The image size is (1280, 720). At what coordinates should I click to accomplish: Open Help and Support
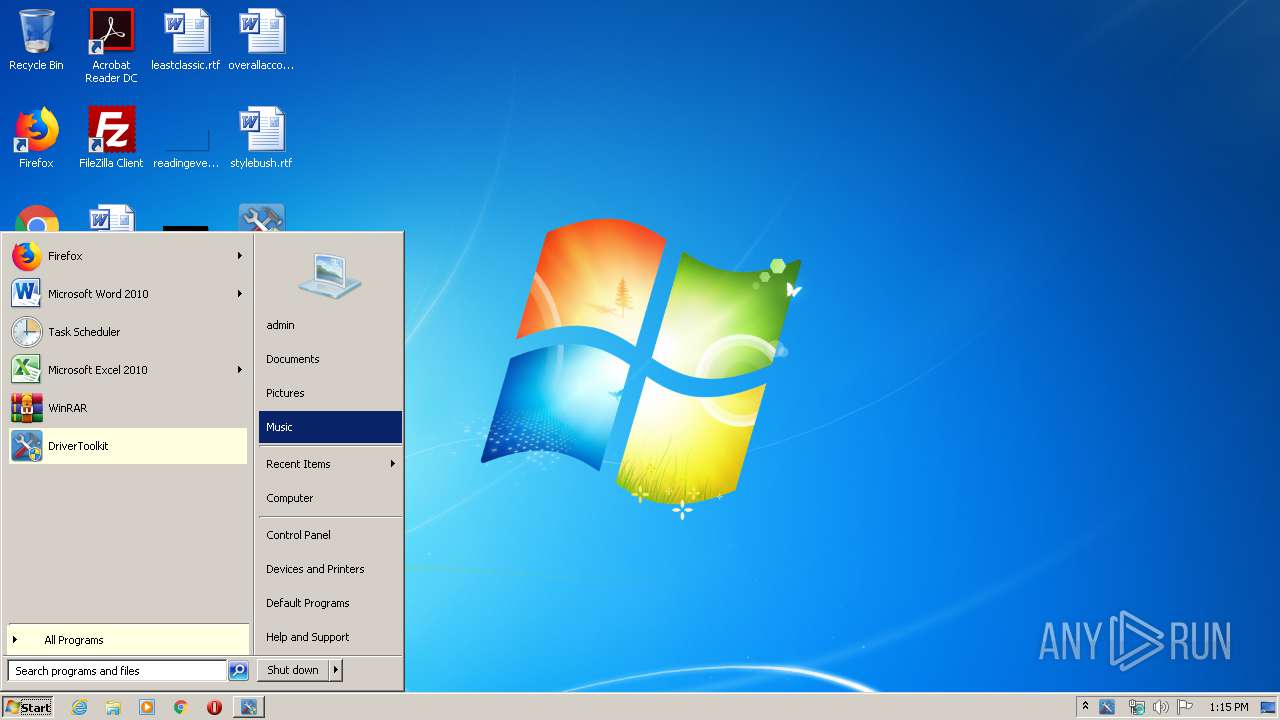[330, 637]
